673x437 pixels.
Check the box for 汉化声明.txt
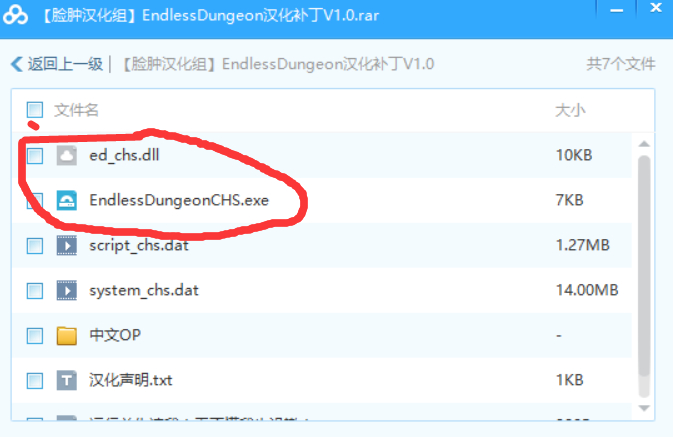35,381
